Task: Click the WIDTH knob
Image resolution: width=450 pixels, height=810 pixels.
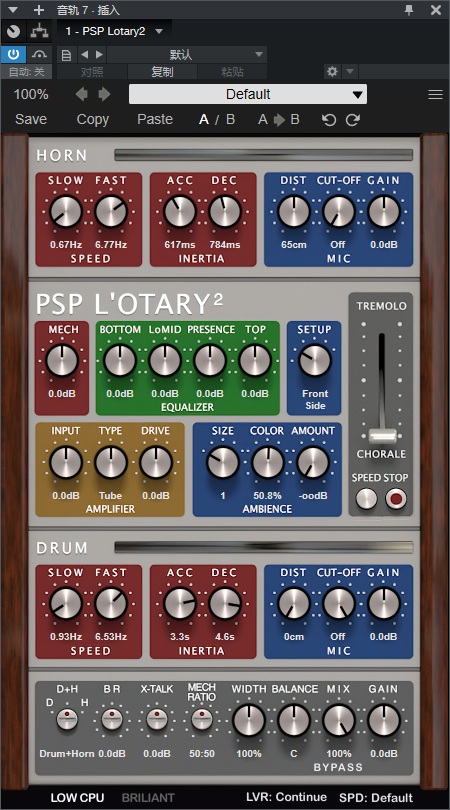Action: [x=249, y=721]
